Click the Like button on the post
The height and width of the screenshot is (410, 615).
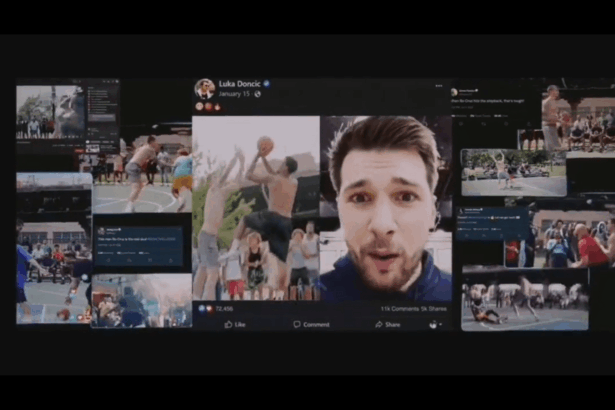point(236,324)
